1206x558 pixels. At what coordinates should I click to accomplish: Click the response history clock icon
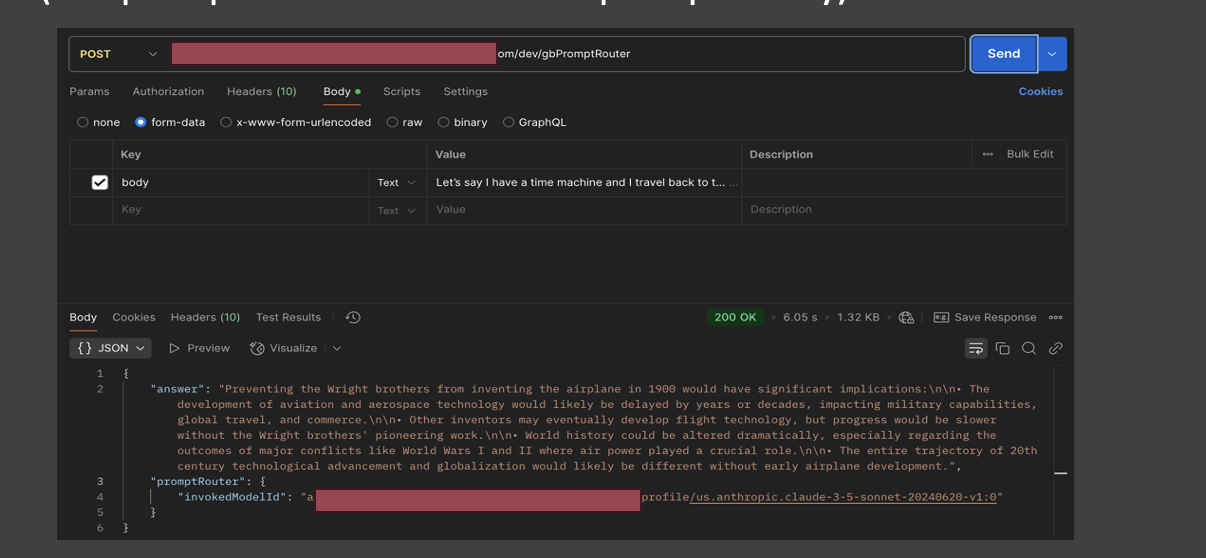tap(353, 317)
